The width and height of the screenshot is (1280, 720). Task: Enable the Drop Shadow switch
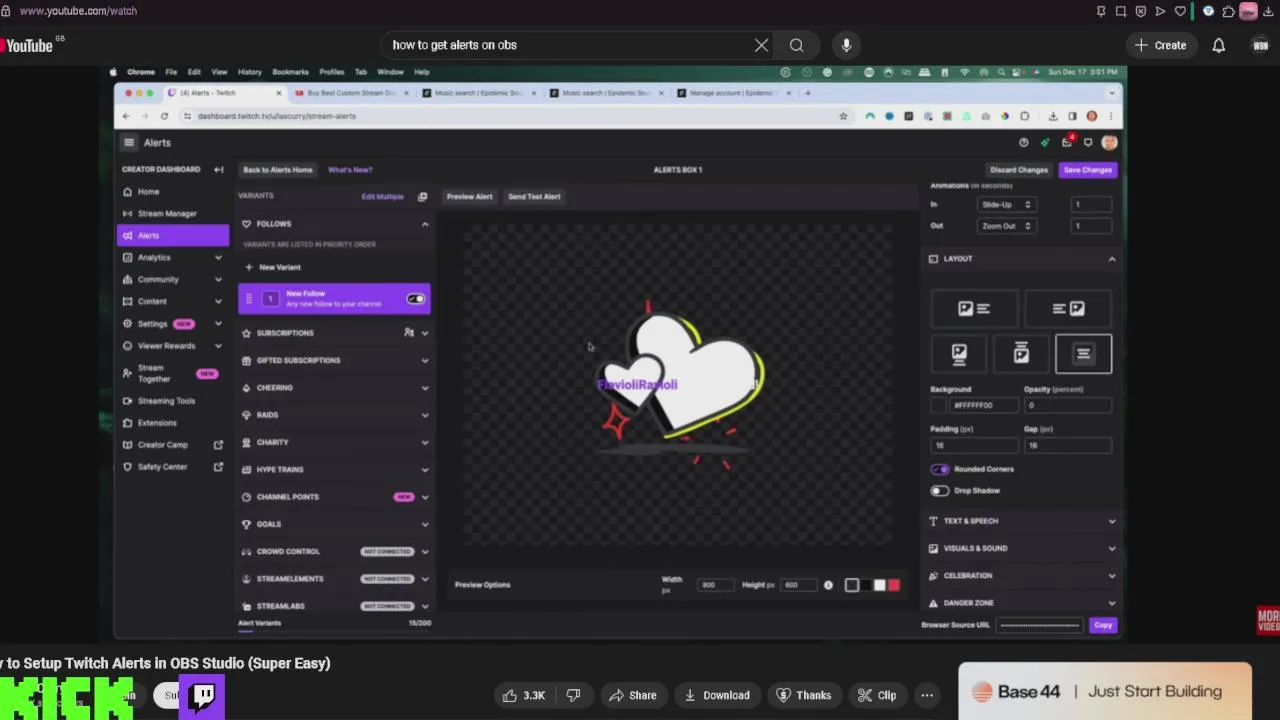(x=940, y=491)
